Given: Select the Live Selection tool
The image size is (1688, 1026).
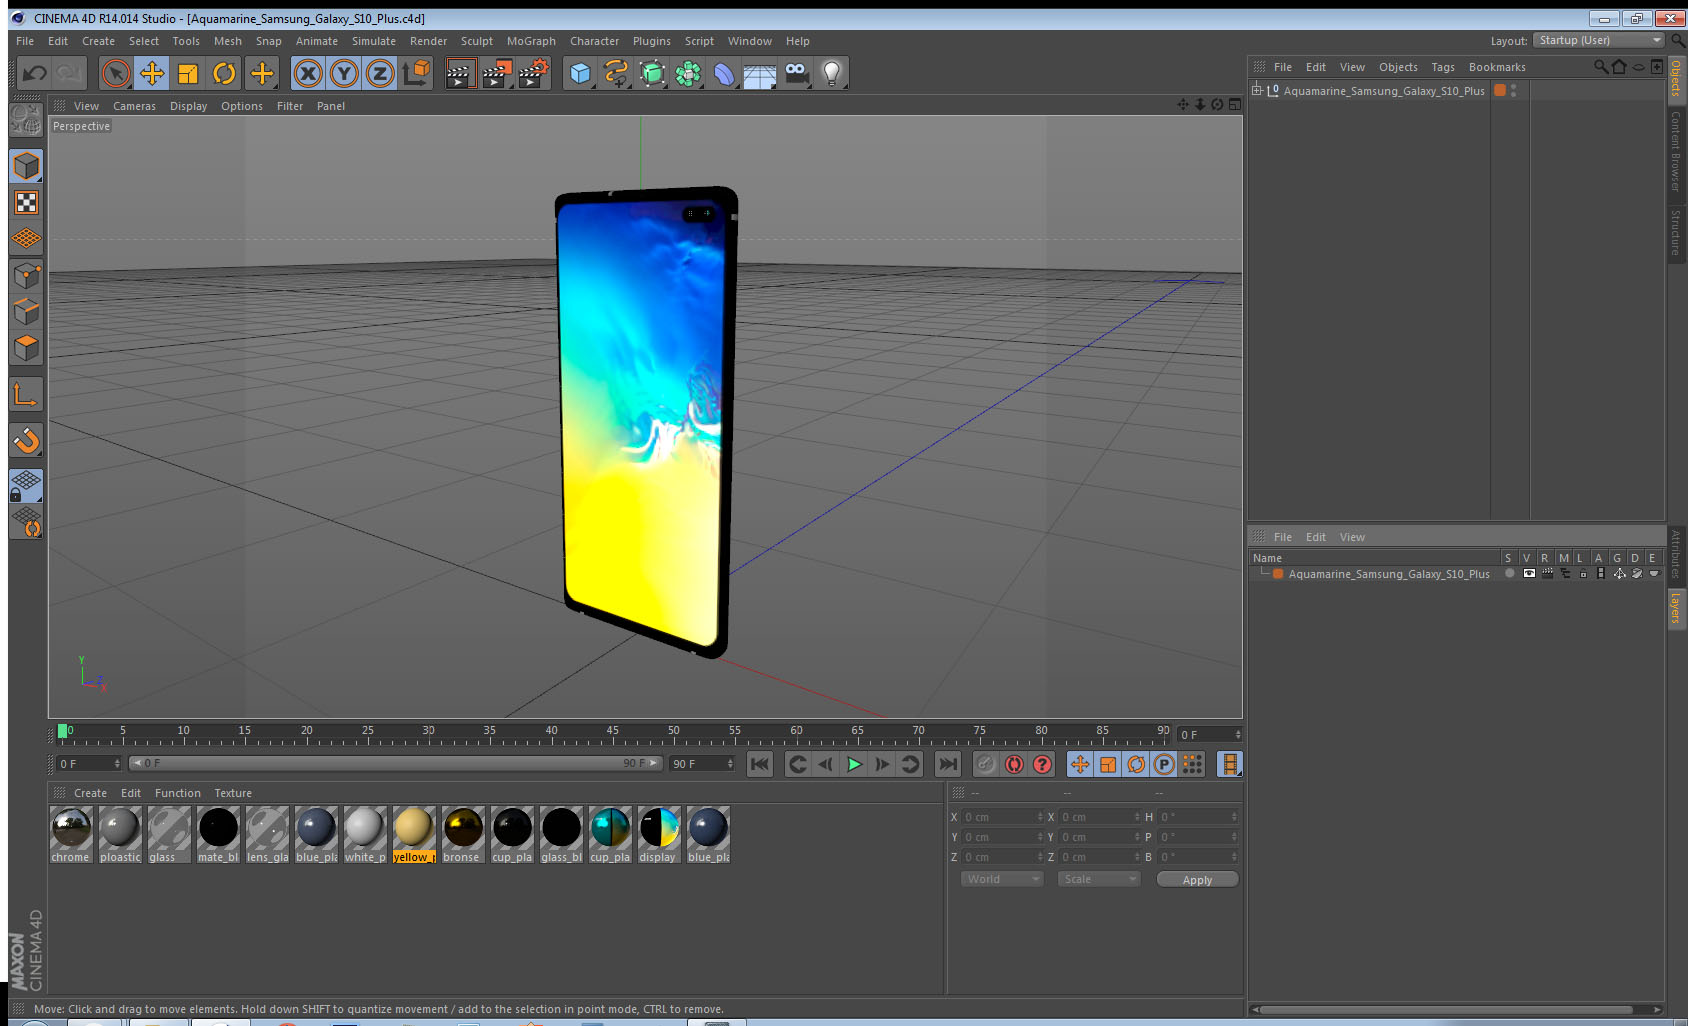Looking at the screenshot, I should 116,73.
